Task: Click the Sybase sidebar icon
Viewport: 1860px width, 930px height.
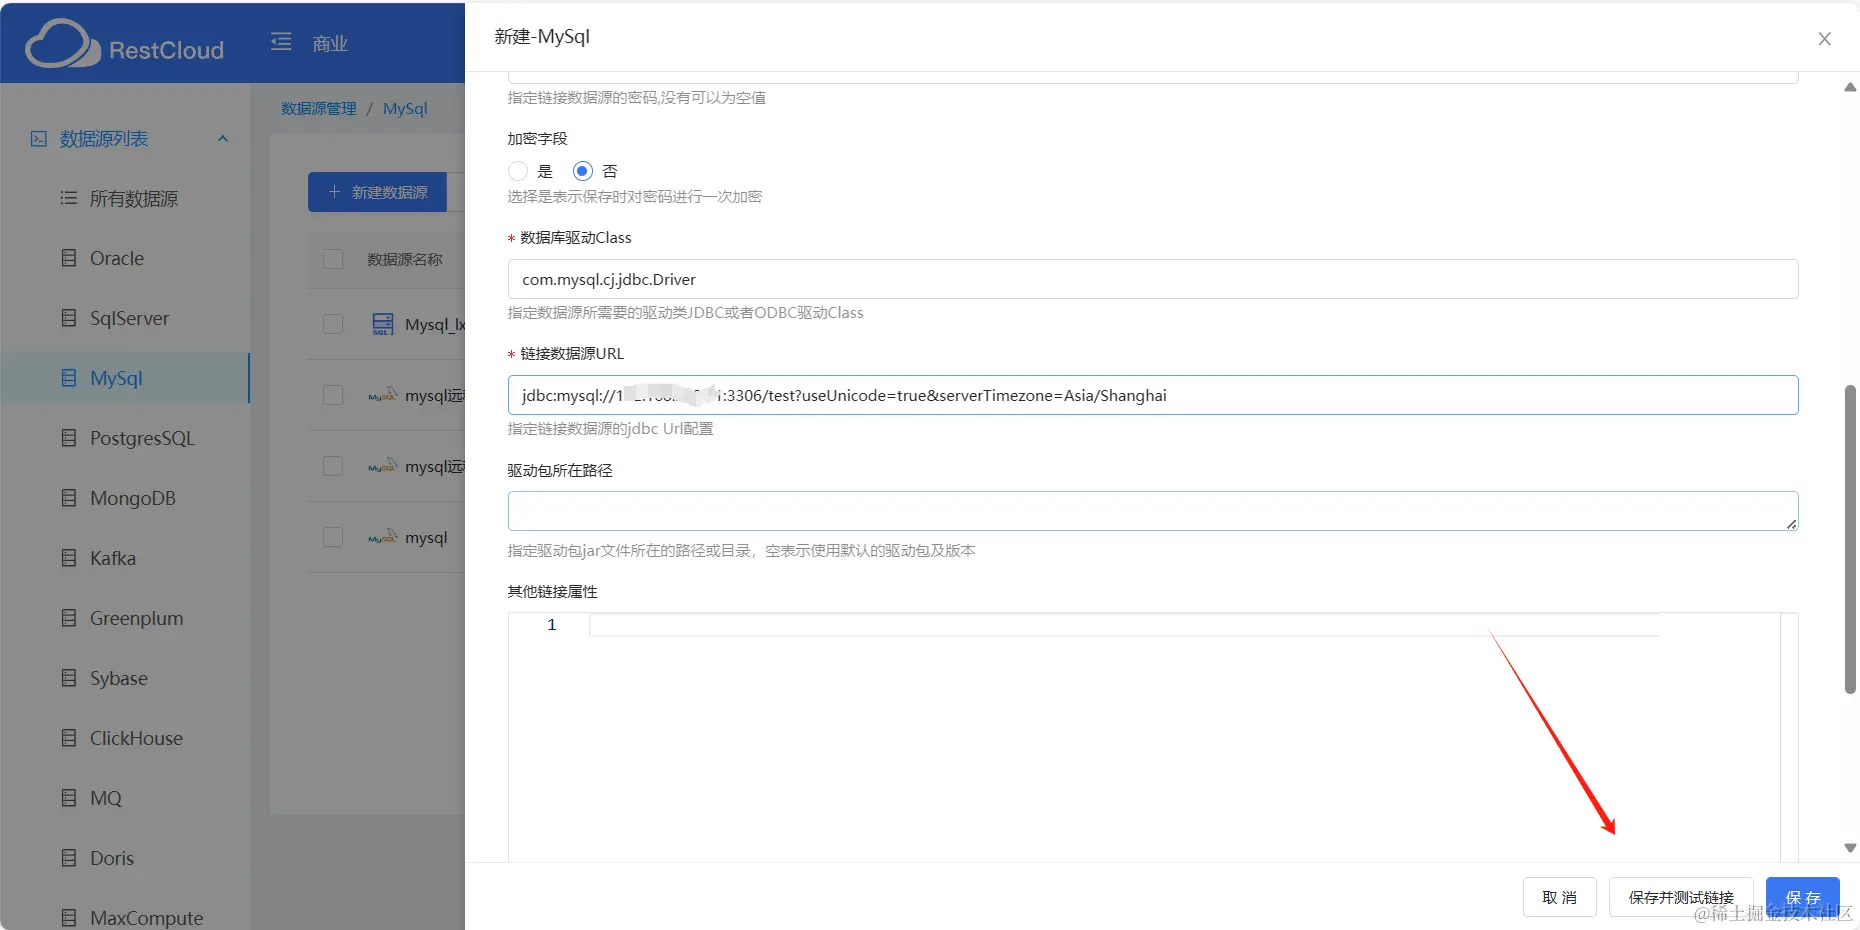Action: [68, 678]
